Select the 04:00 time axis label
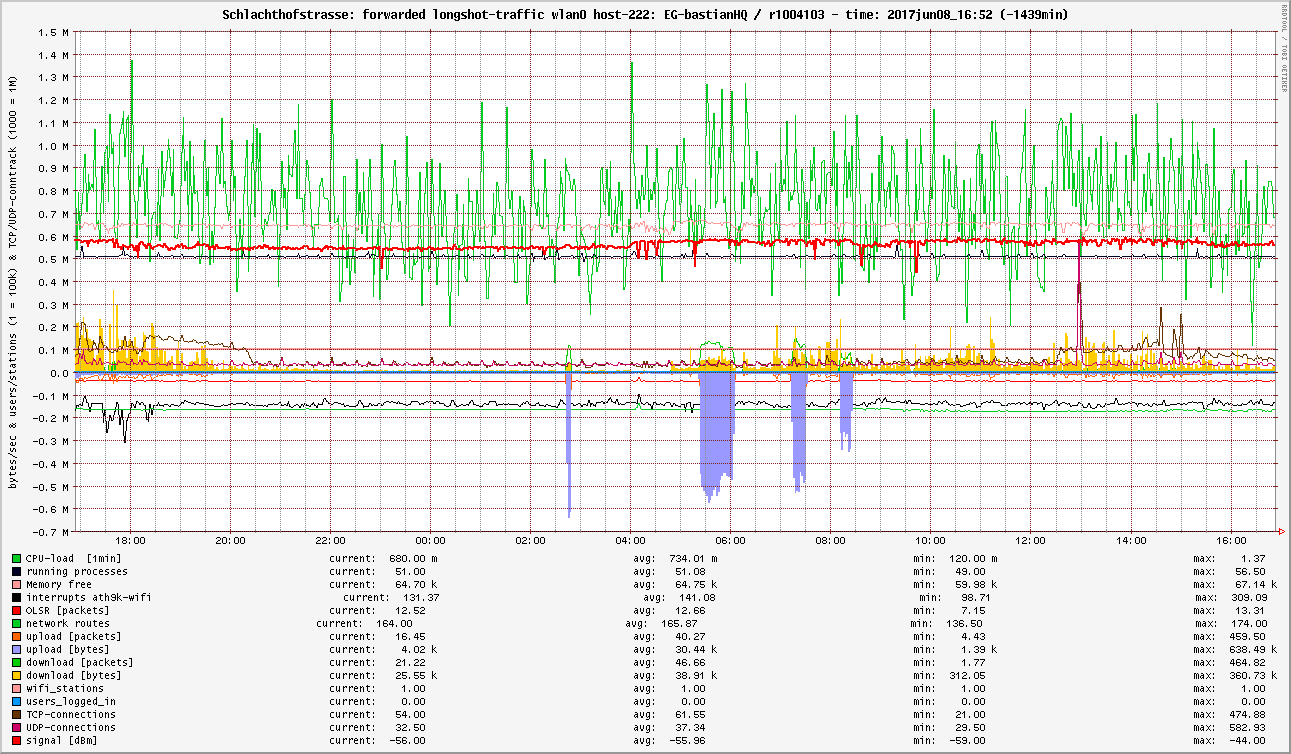 pyautogui.click(x=631, y=541)
